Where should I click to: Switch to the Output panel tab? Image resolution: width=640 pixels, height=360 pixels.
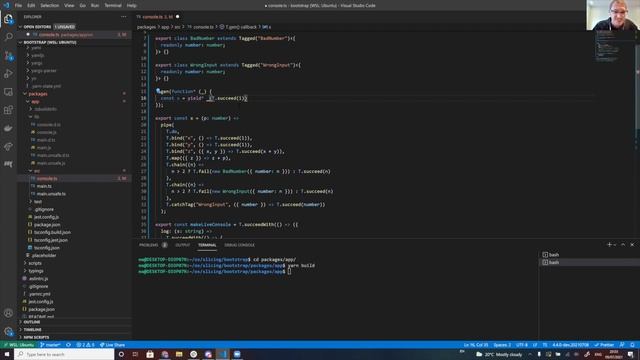pyautogui.click(x=182, y=245)
